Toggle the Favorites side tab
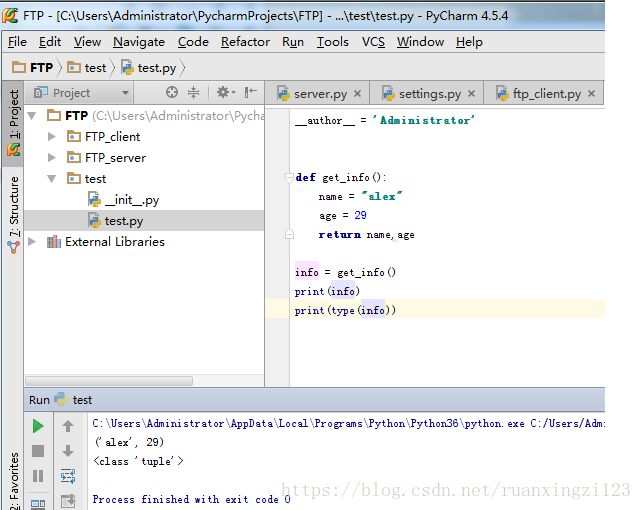The image size is (642, 510). pos(13,481)
